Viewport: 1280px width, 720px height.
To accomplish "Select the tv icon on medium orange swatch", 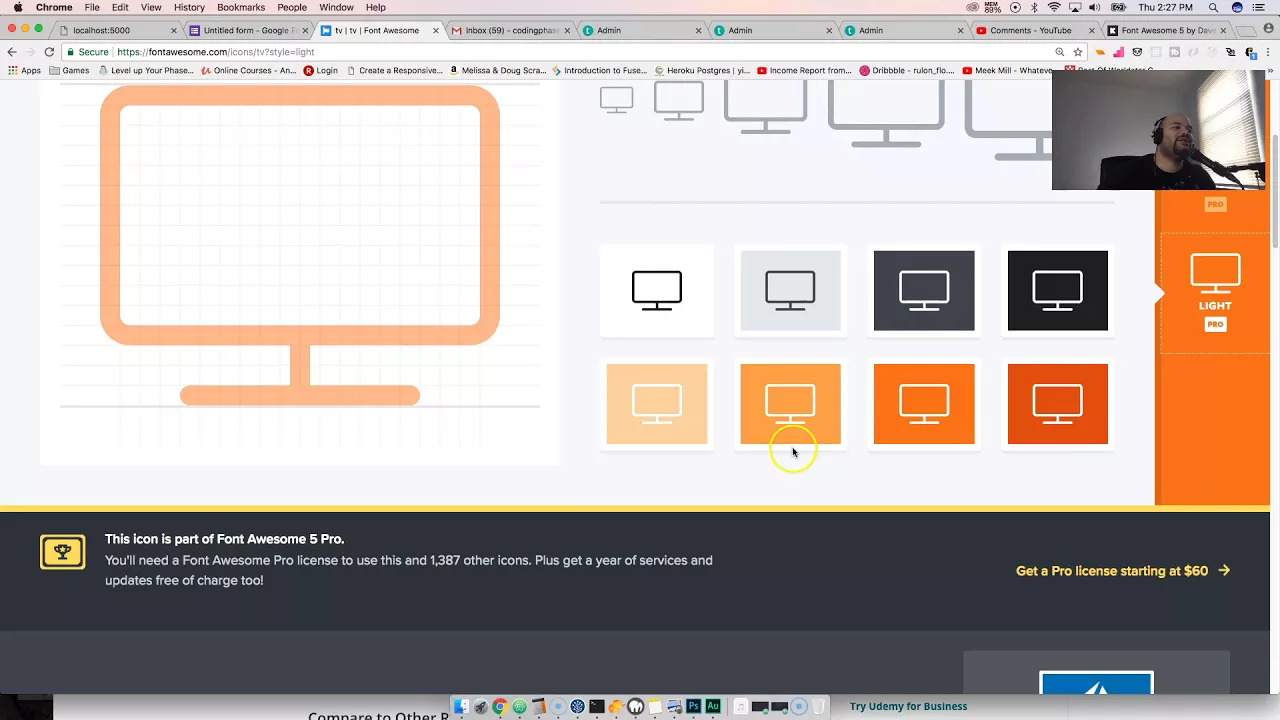I will pyautogui.click(x=790, y=404).
